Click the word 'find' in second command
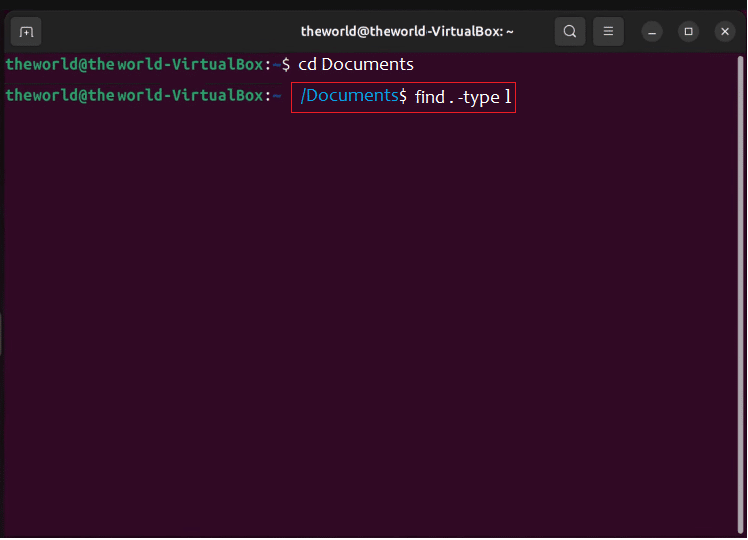The height and width of the screenshot is (540, 748). click(429, 97)
